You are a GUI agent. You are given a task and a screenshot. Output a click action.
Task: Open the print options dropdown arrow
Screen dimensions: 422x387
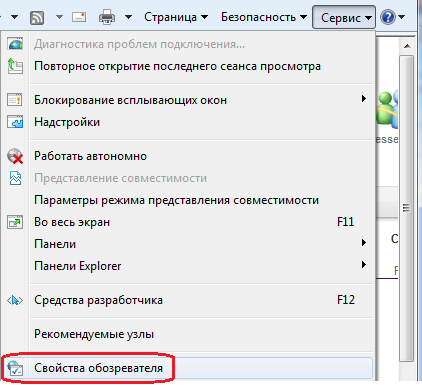pos(128,17)
